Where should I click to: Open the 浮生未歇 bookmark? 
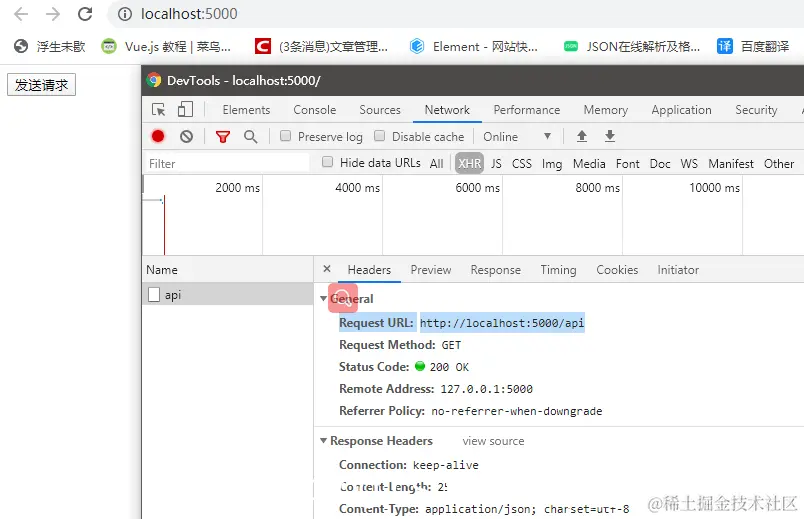[49, 47]
